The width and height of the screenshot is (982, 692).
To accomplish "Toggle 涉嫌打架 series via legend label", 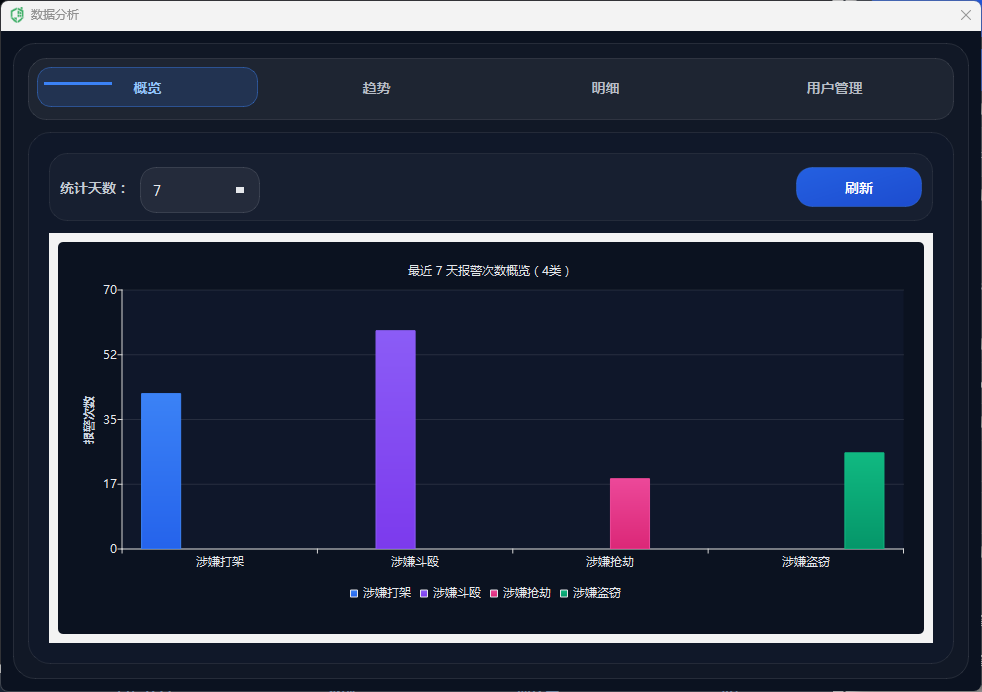I will pyautogui.click(x=386, y=593).
